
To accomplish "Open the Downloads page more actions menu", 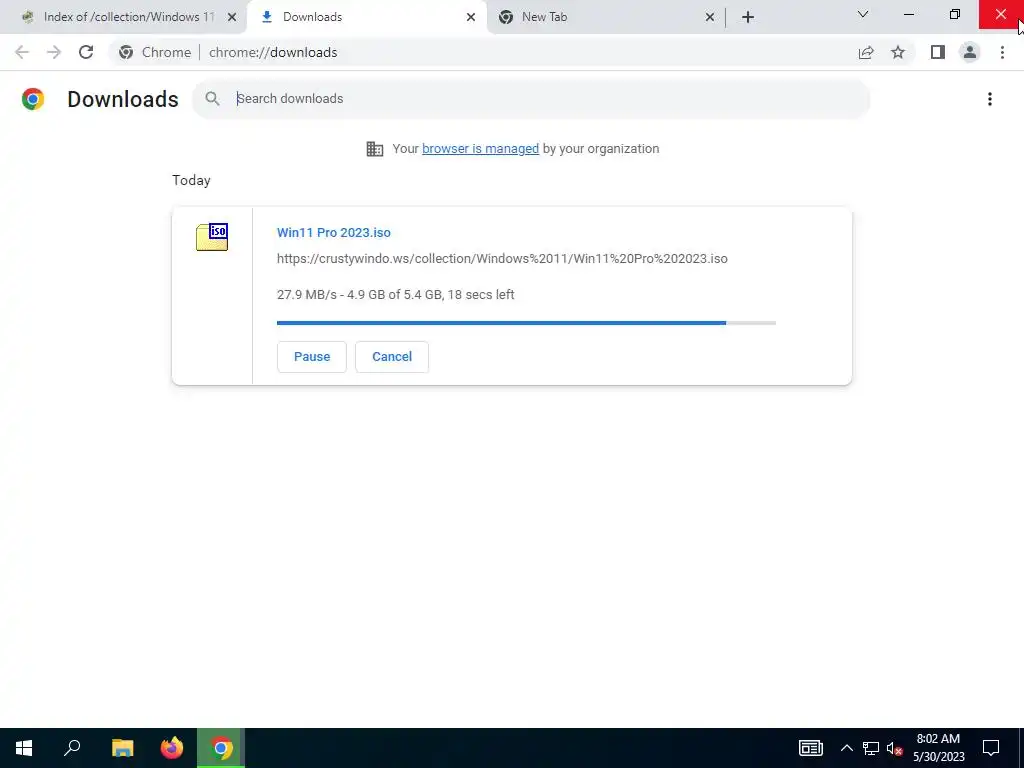I will pyautogui.click(x=990, y=99).
